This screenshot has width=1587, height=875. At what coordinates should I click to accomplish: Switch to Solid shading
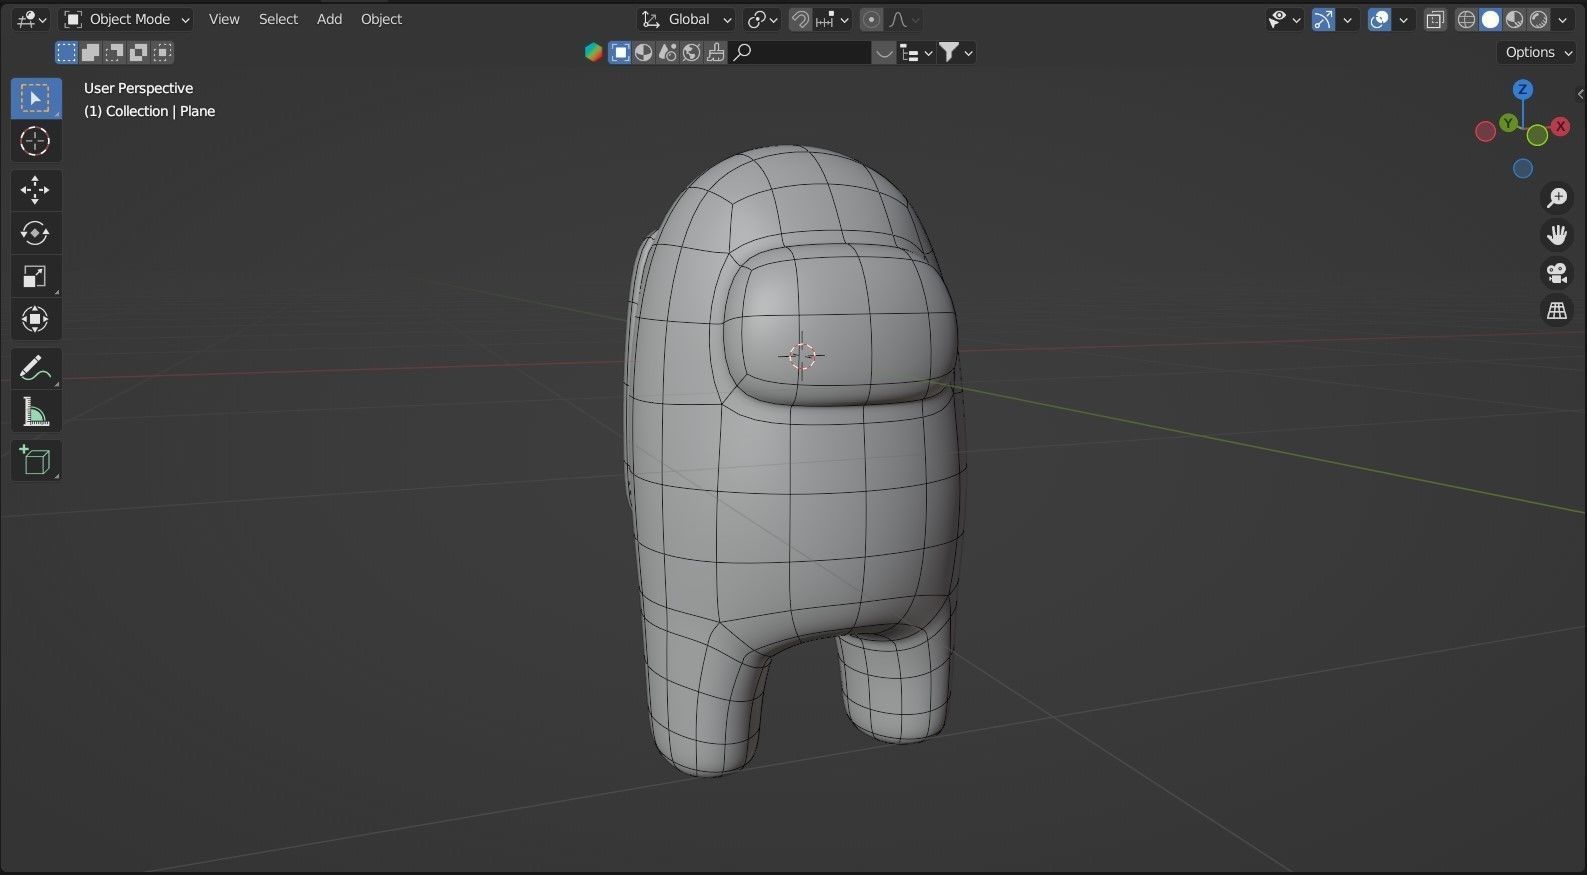click(x=1490, y=19)
